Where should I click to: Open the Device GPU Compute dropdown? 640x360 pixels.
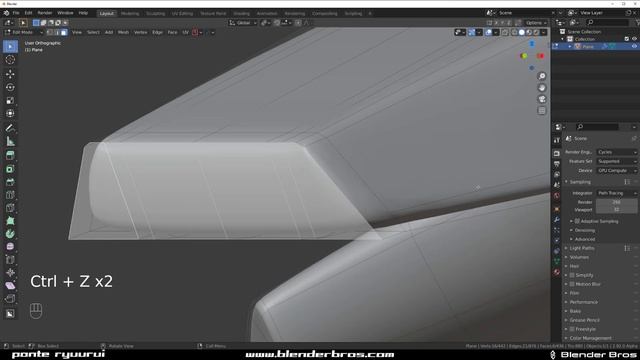(617, 171)
